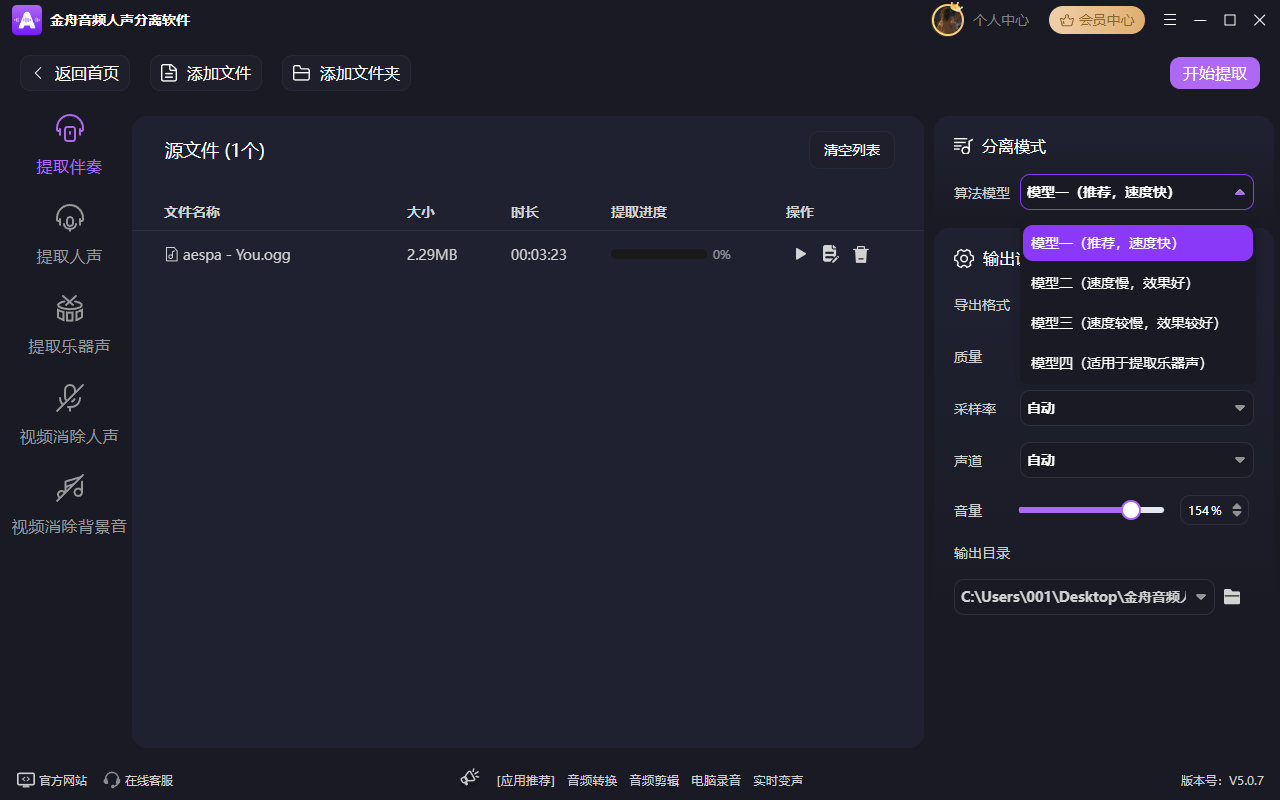
Task: Open the output directory path dropdown
Action: coord(1202,596)
